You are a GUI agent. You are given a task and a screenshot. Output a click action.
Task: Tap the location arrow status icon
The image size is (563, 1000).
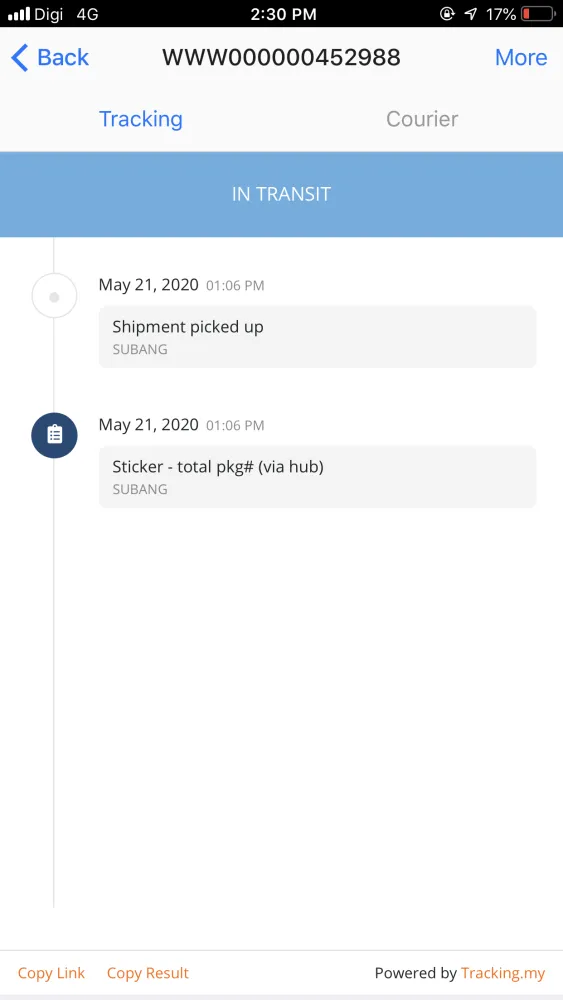pyautogui.click(x=471, y=14)
